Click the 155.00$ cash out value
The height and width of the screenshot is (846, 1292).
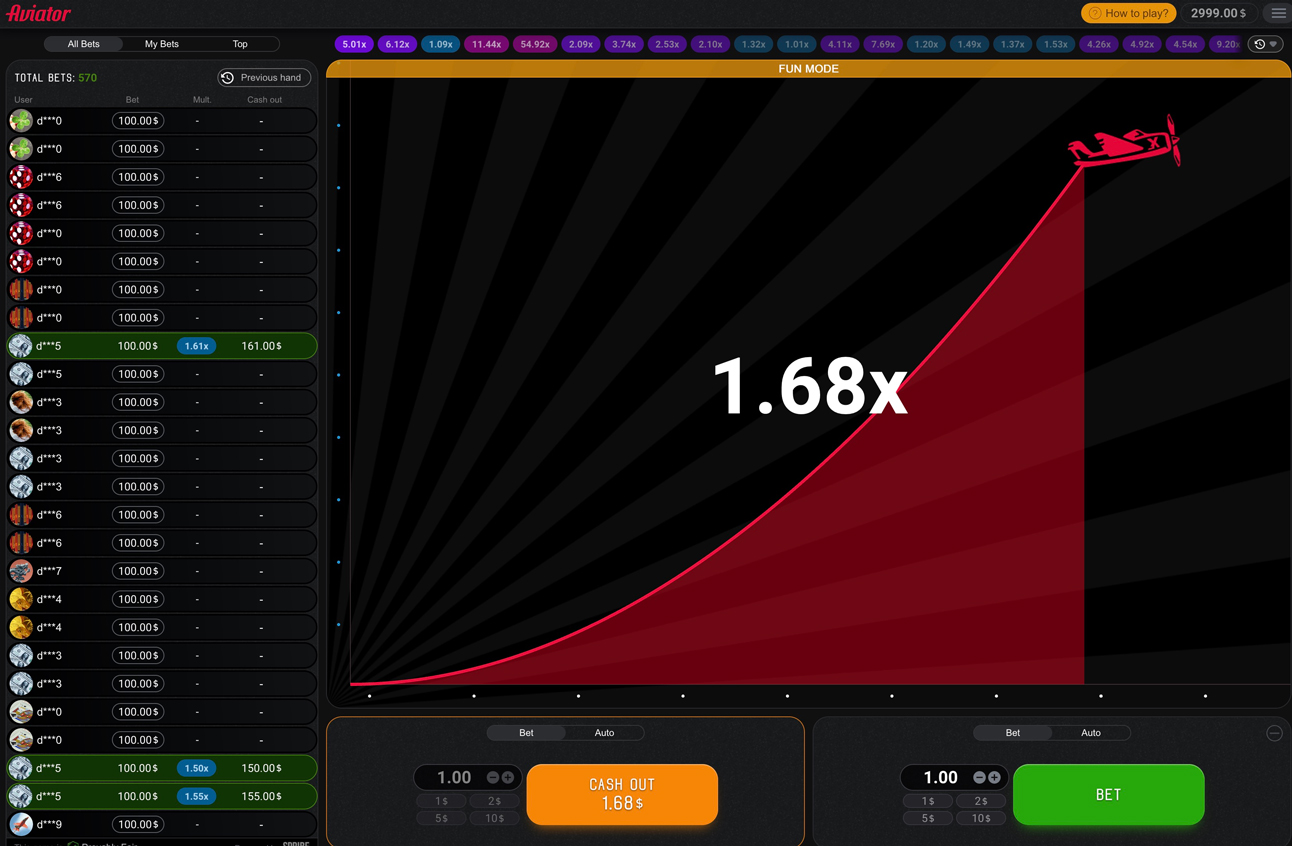(x=262, y=796)
